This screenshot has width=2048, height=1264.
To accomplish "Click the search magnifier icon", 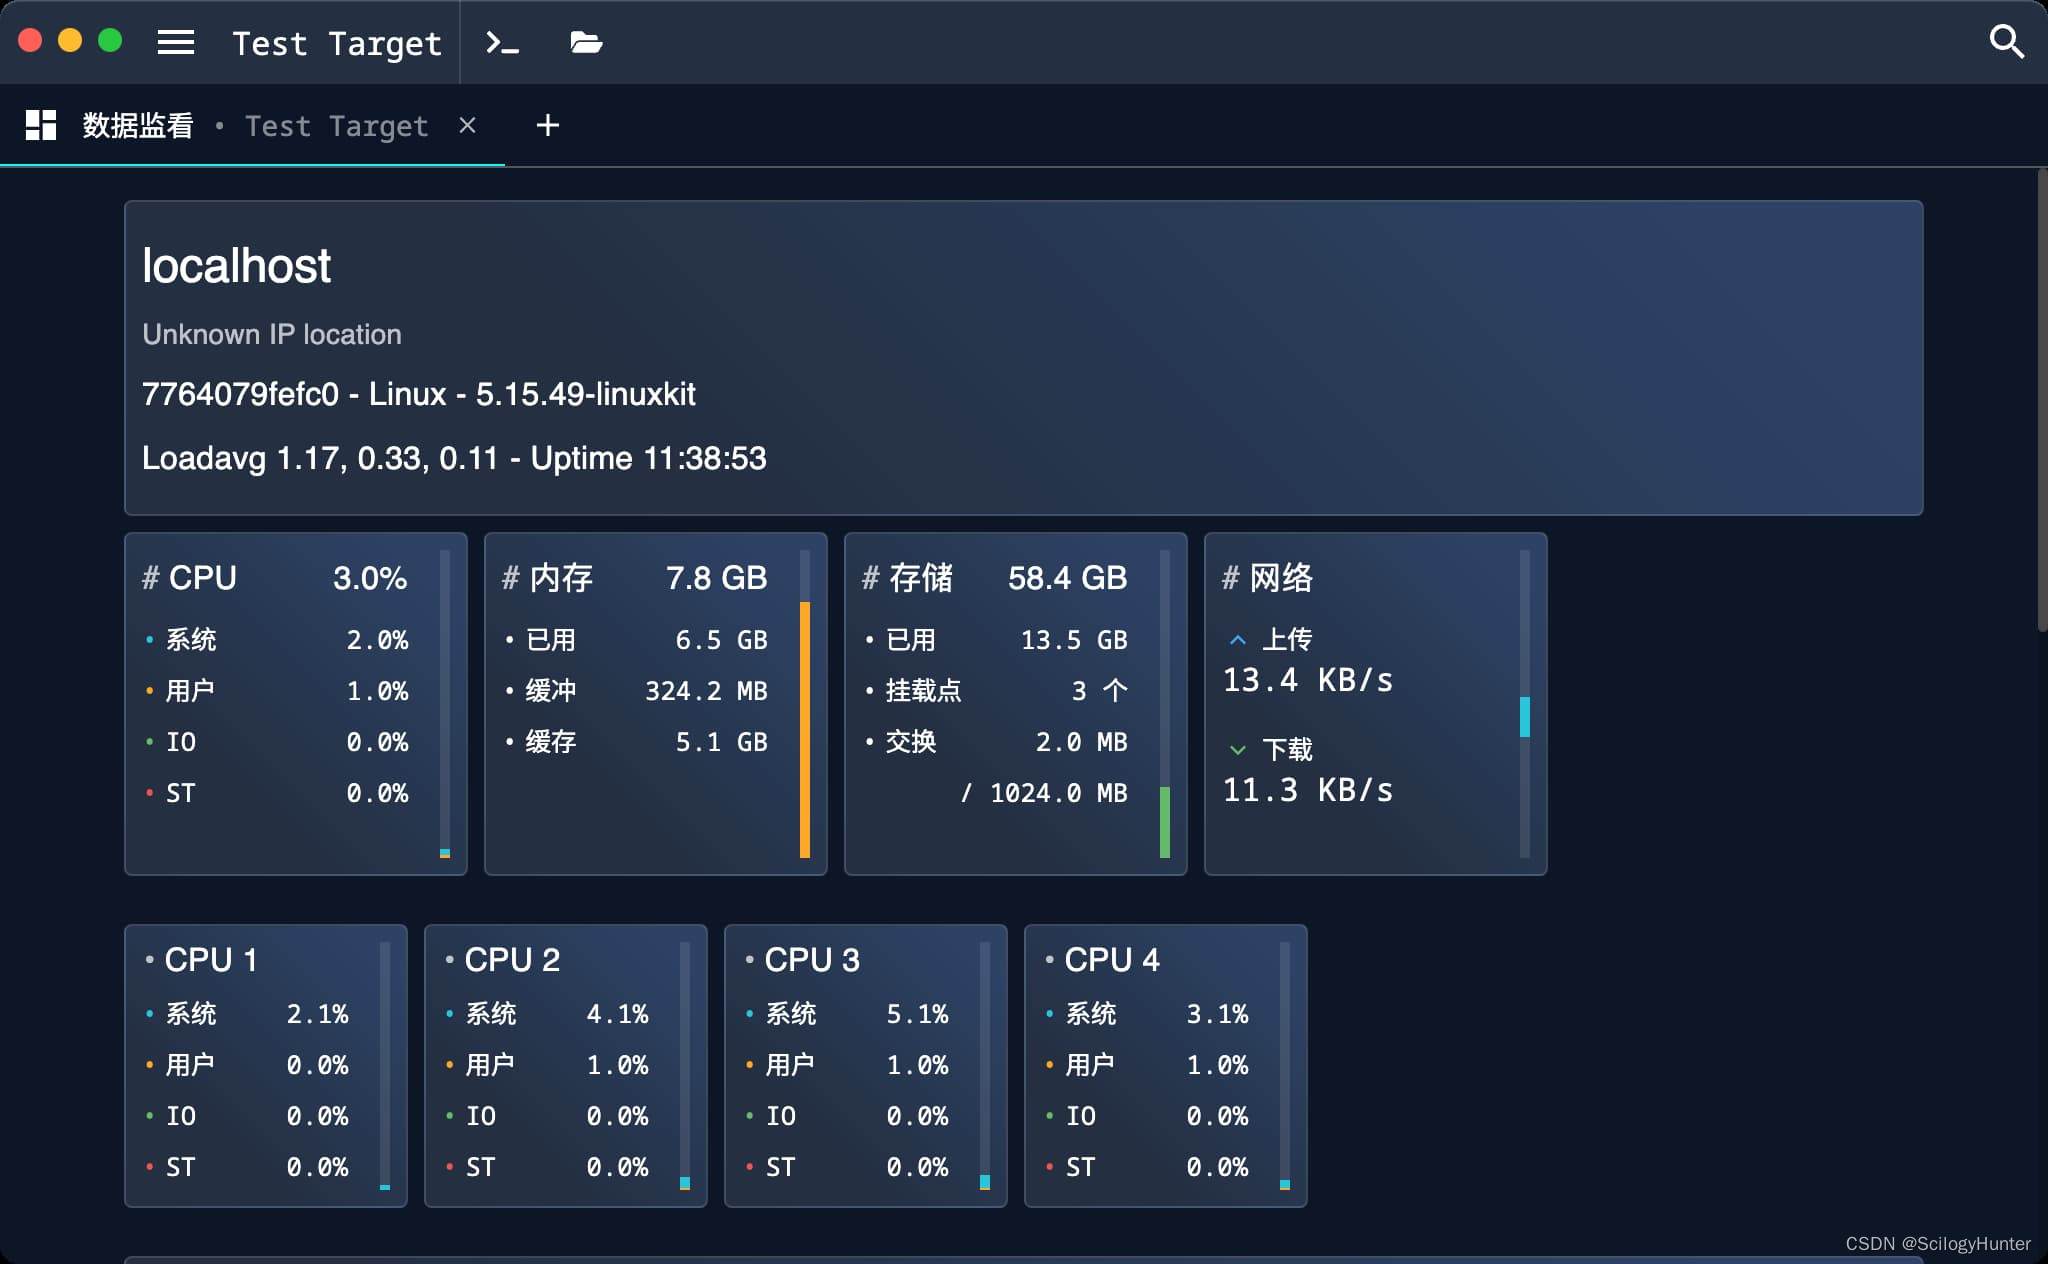I will [2006, 42].
